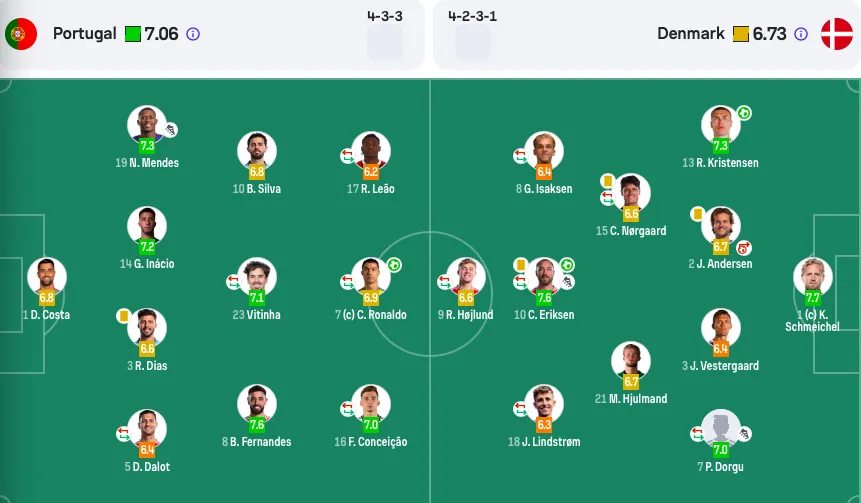The height and width of the screenshot is (503, 861).
Task: Open Vitinha player profile
Action: coord(257,277)
